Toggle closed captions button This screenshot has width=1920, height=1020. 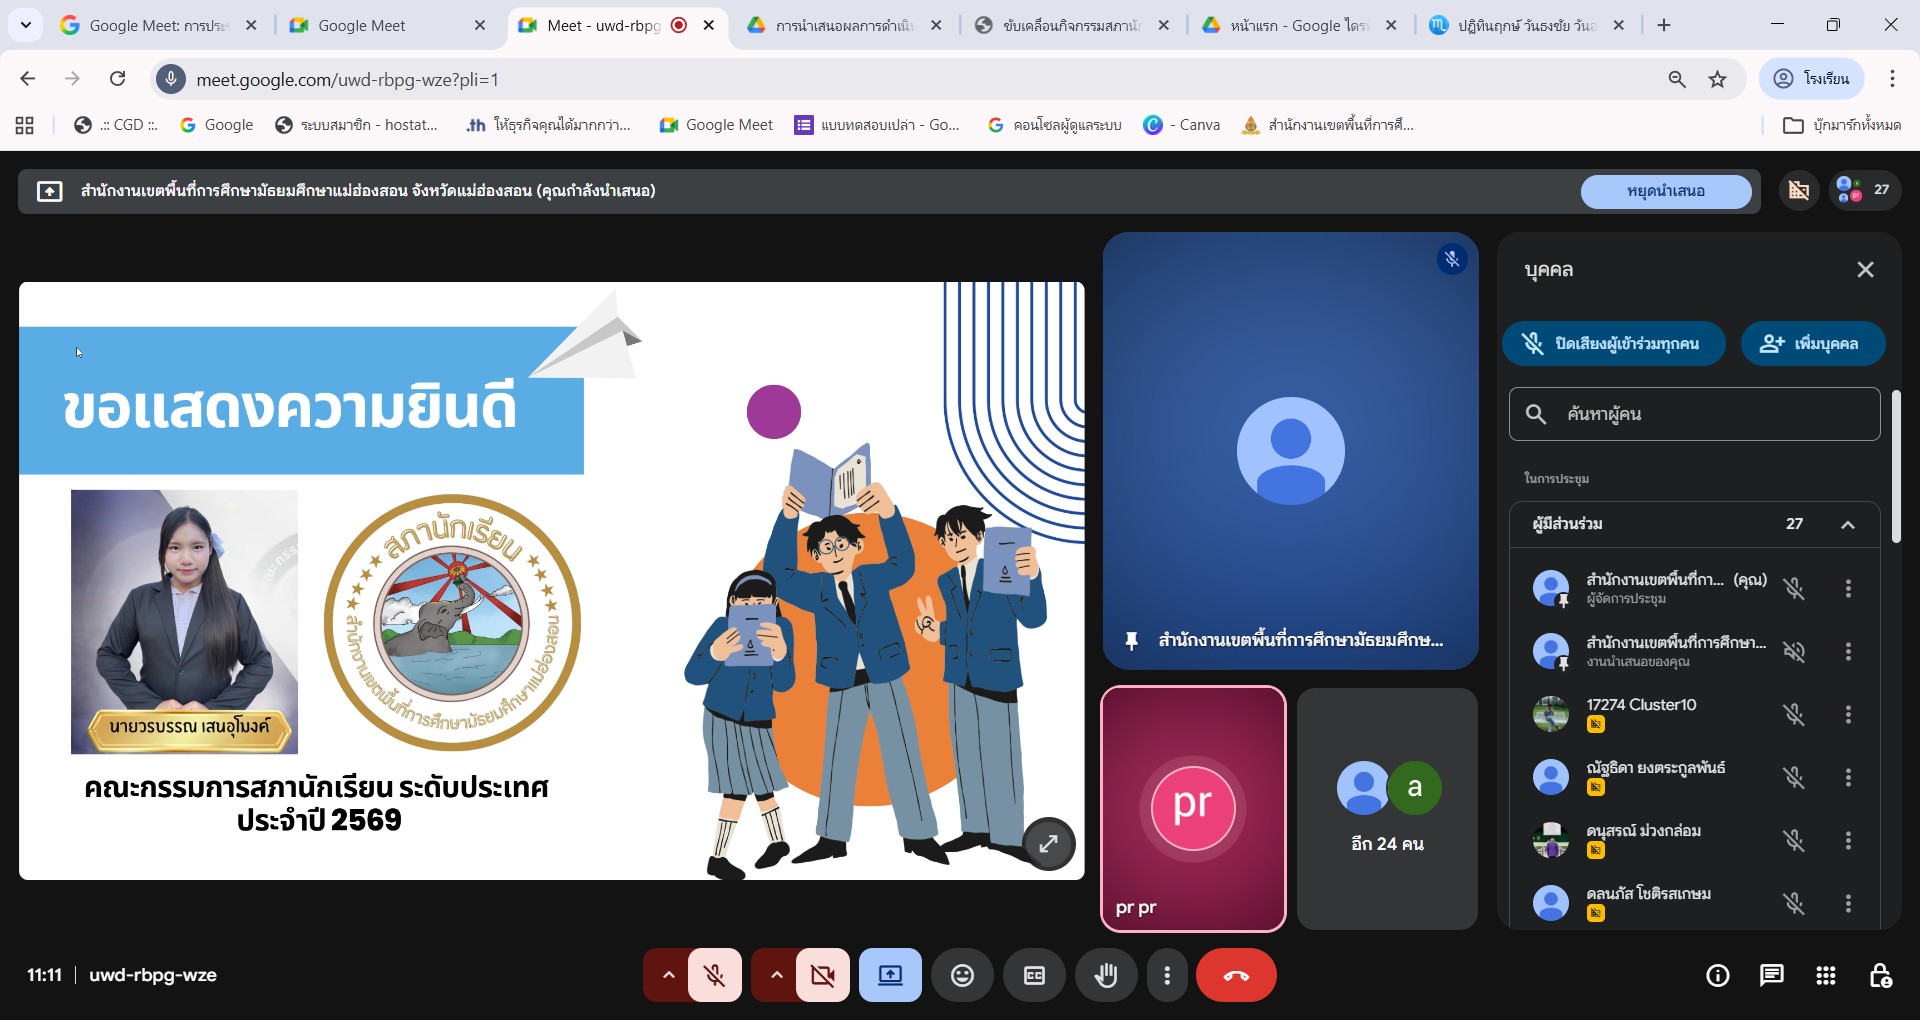point(1034,975)
